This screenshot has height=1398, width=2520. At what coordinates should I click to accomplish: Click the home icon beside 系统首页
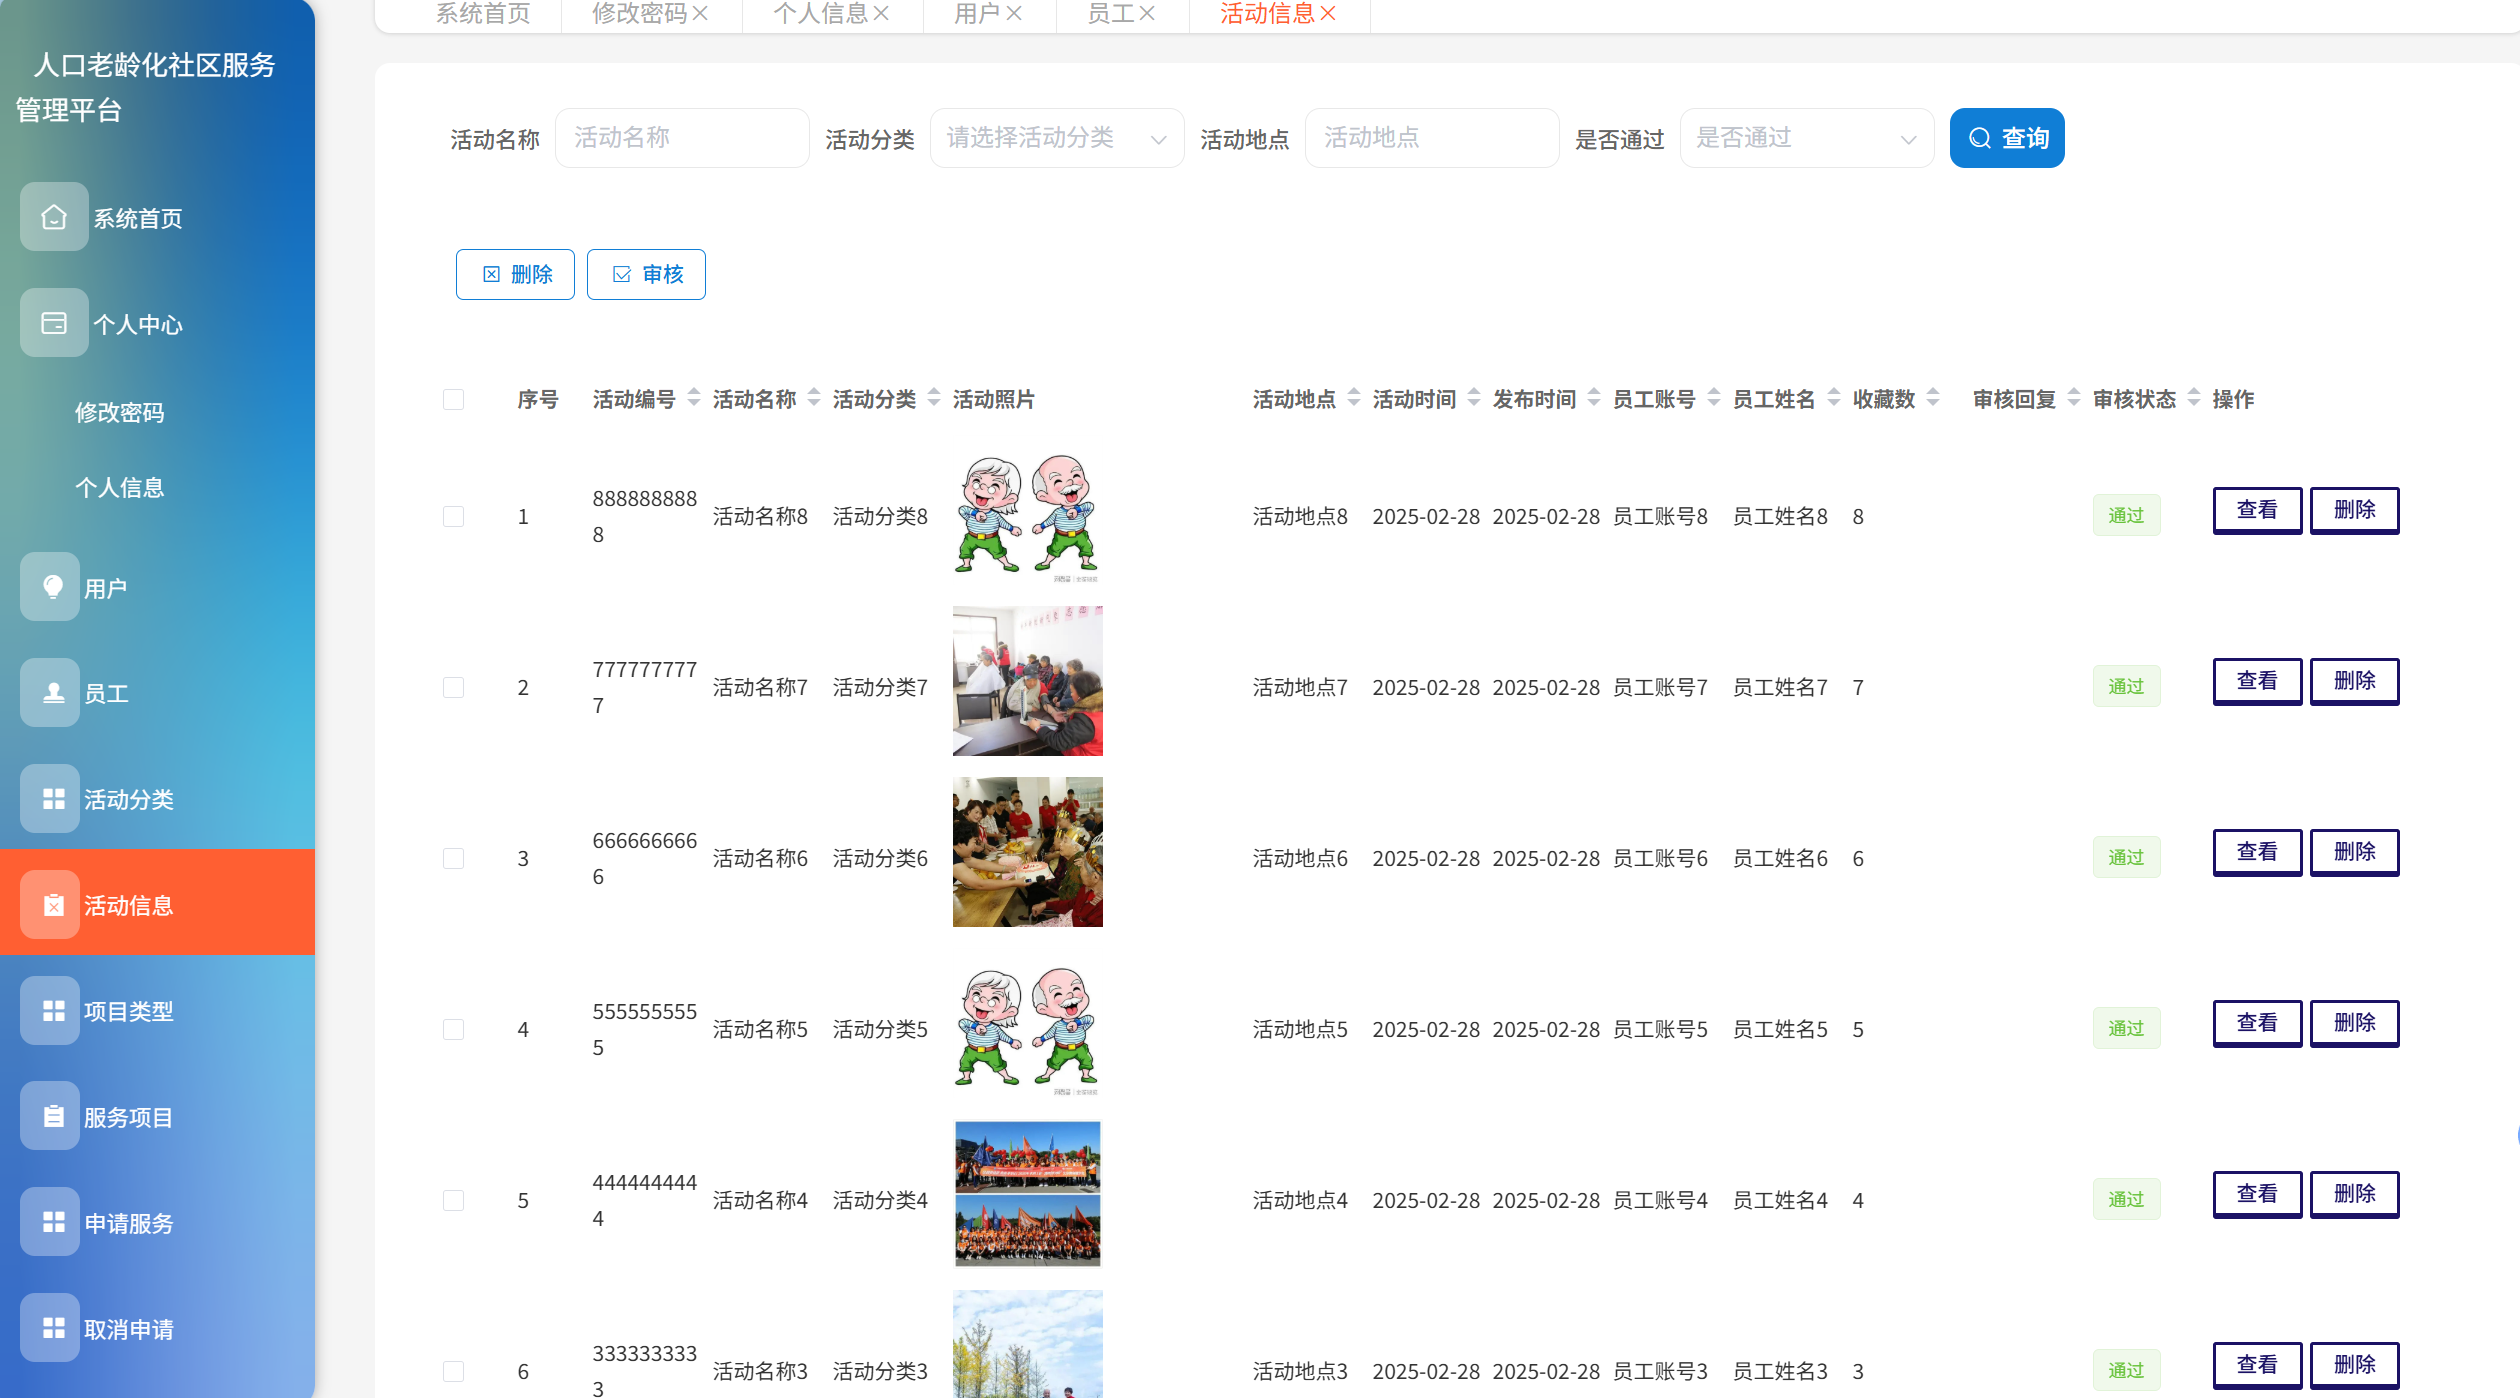click(x=54, y=217)
